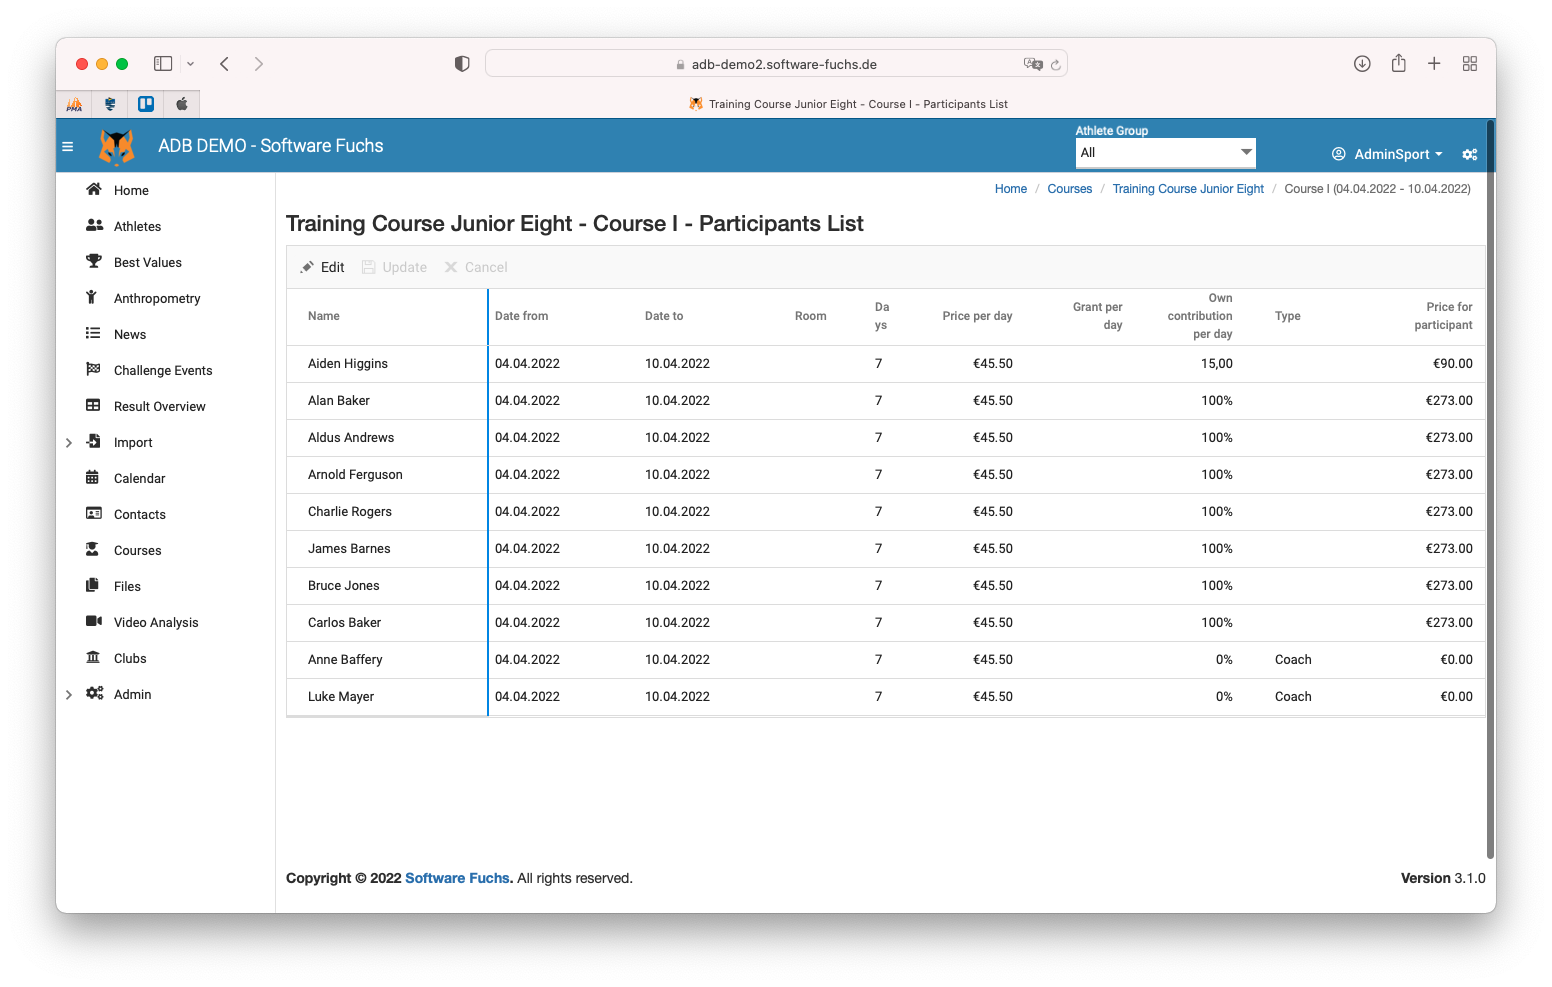Select Aiden Higgins row name
This screenshot has height=987, width=1552.
coord(348,364)
